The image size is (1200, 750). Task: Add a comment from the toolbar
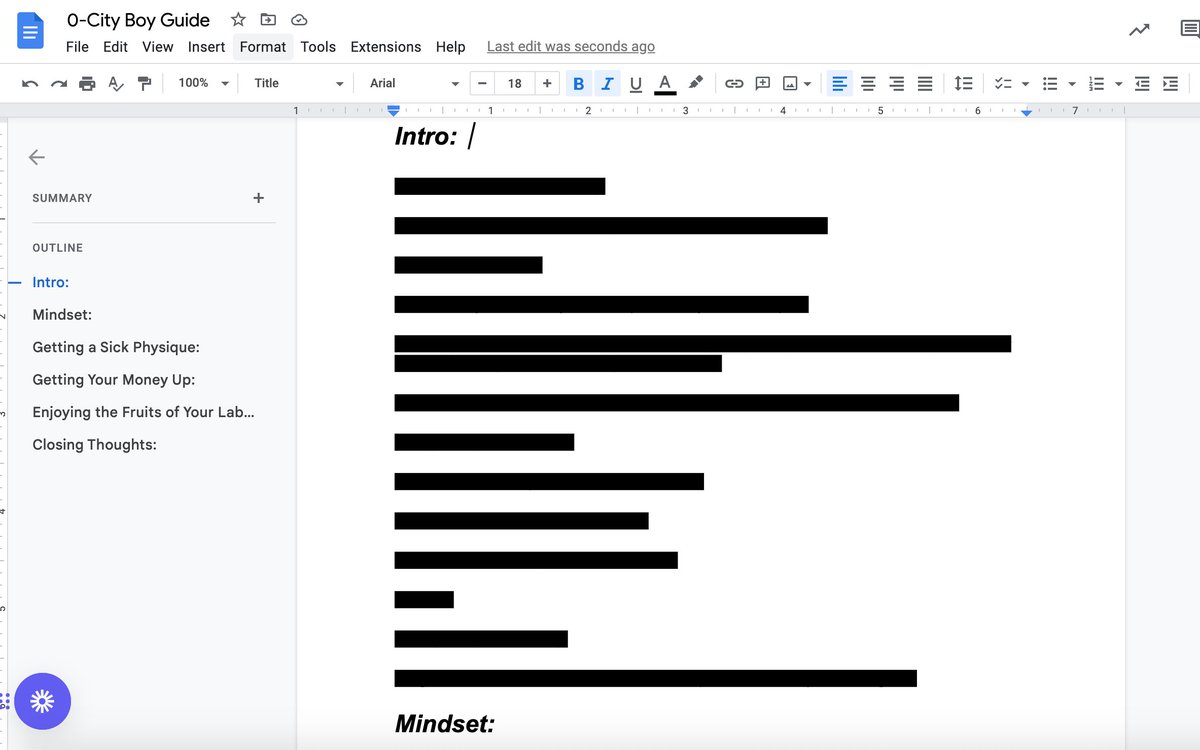(762, 83)
